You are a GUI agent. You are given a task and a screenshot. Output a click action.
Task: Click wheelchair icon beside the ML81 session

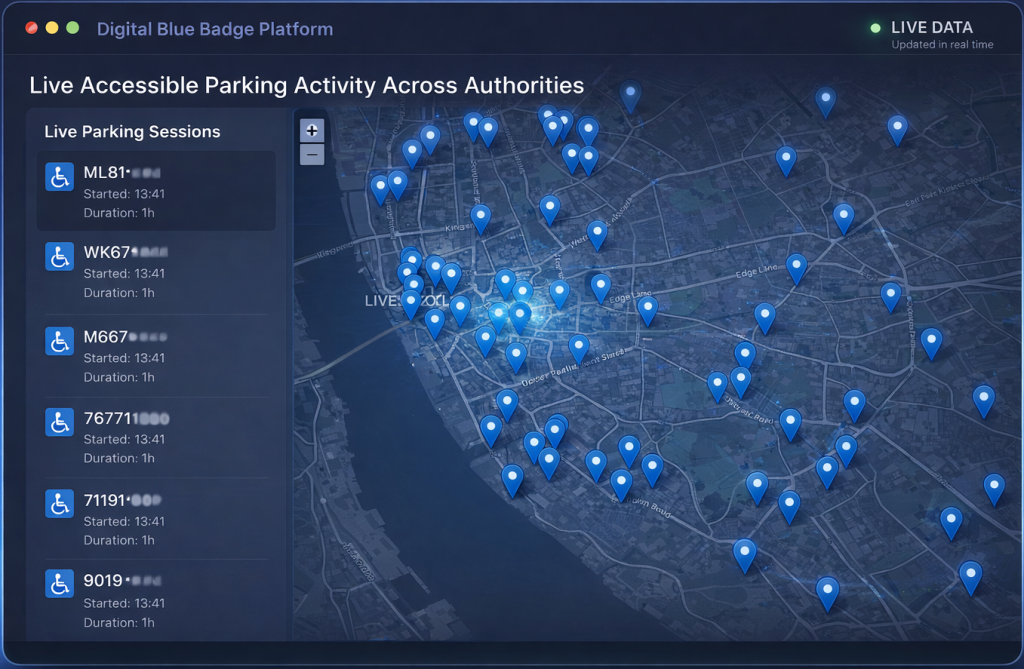[60, 177]
